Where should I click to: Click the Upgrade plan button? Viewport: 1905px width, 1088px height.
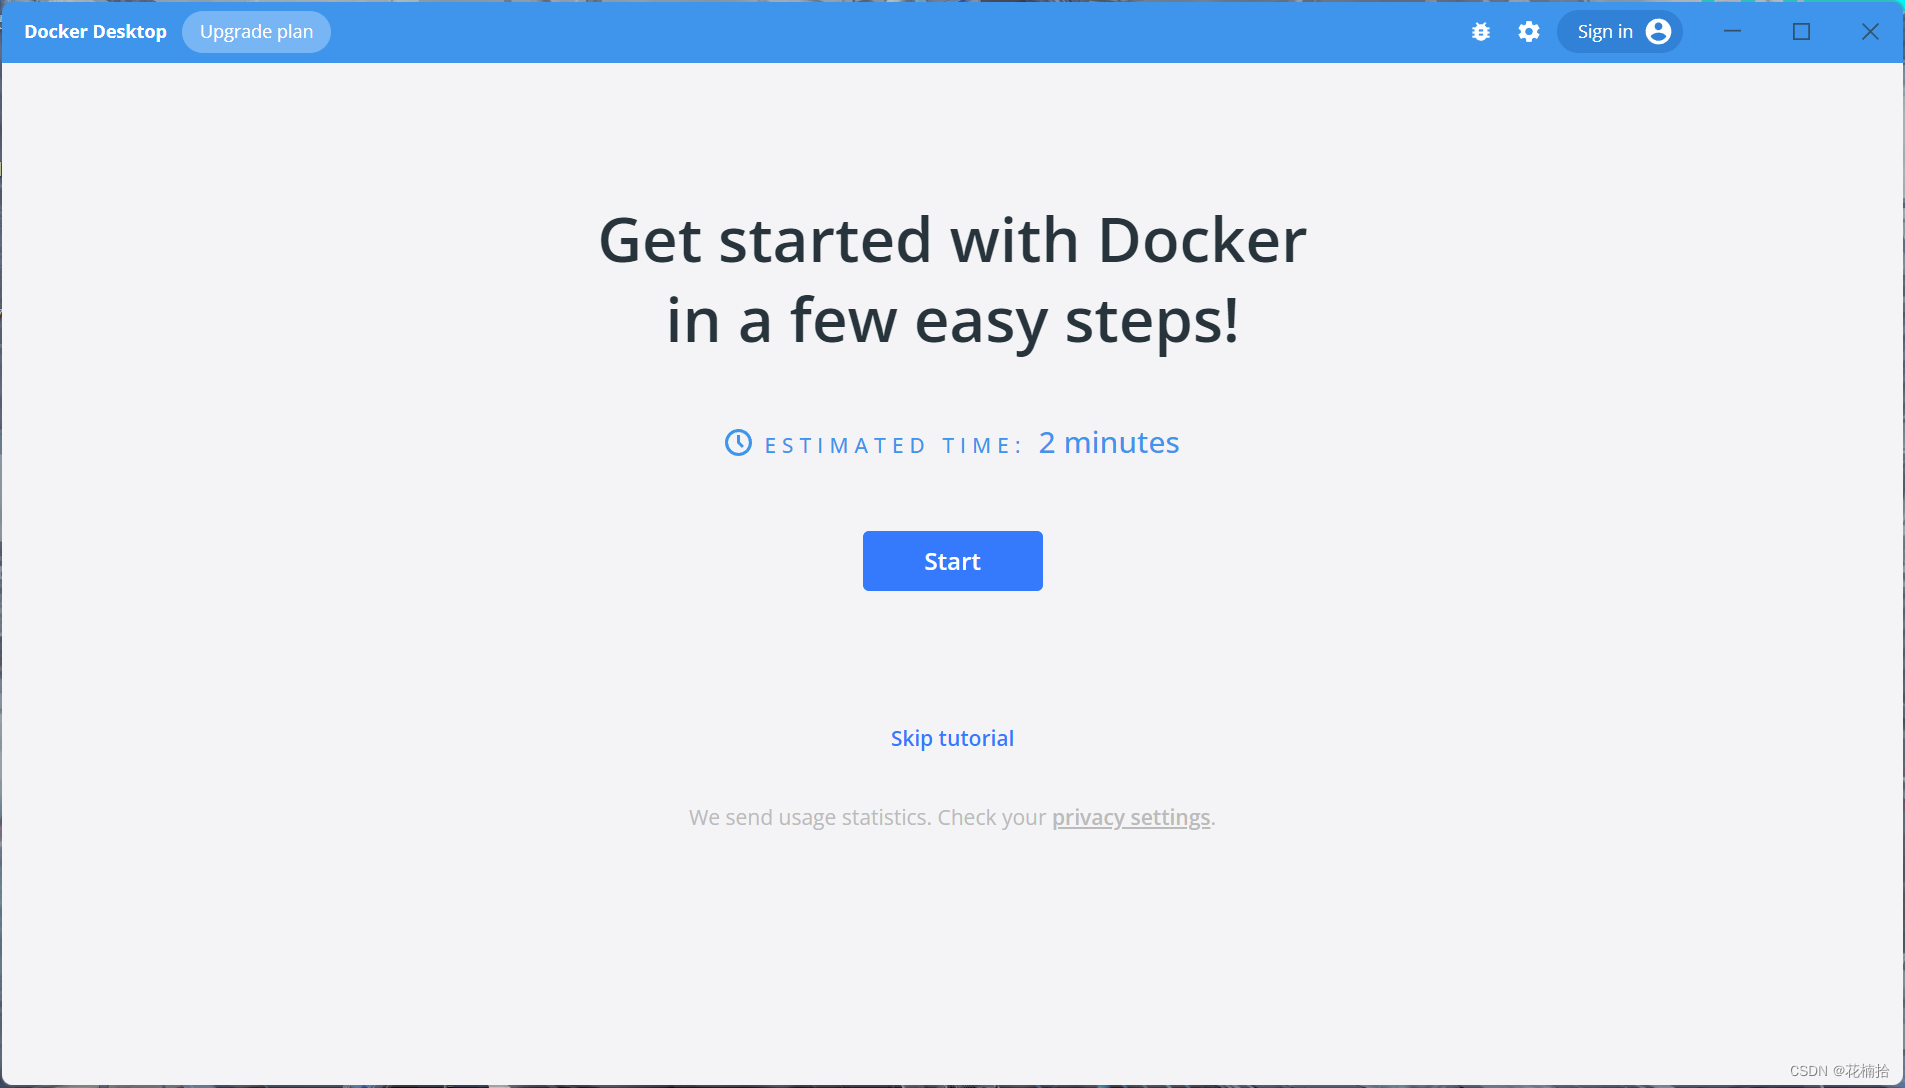point(256,32)
